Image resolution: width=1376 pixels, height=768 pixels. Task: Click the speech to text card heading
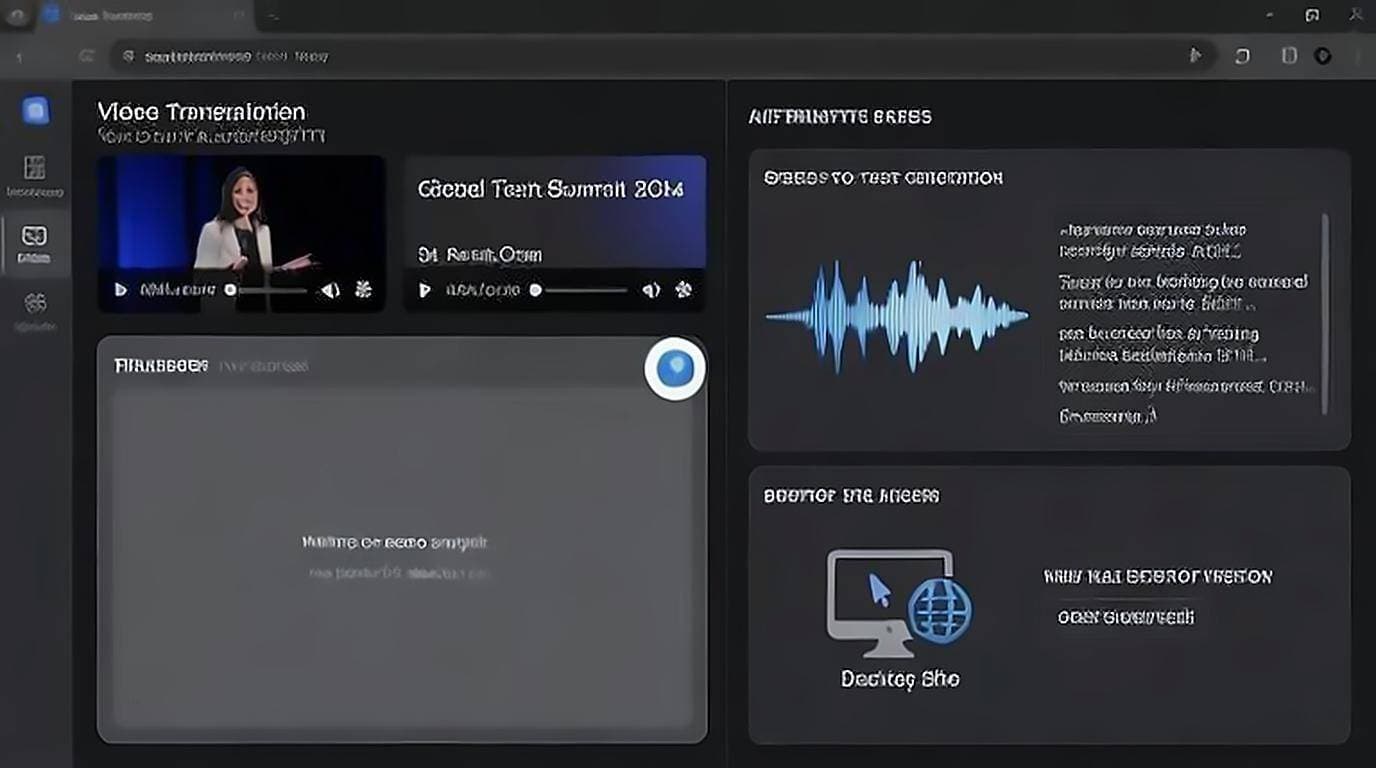883,178
